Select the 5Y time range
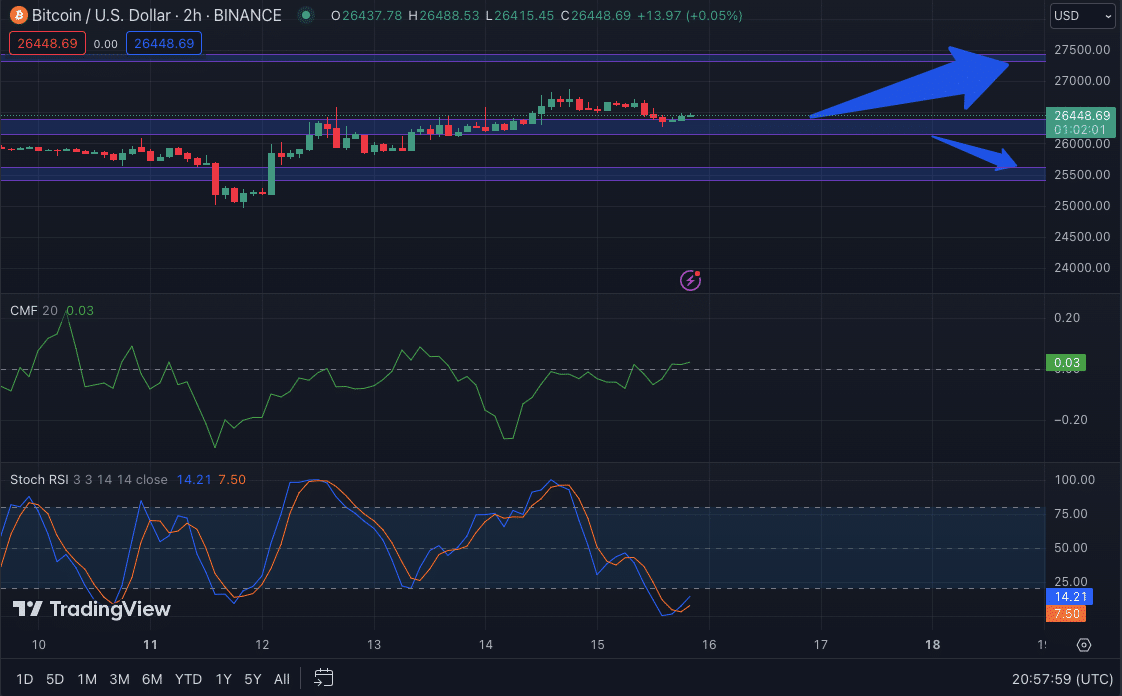The height and width of the screenshot is (696, 1122). 253,679
